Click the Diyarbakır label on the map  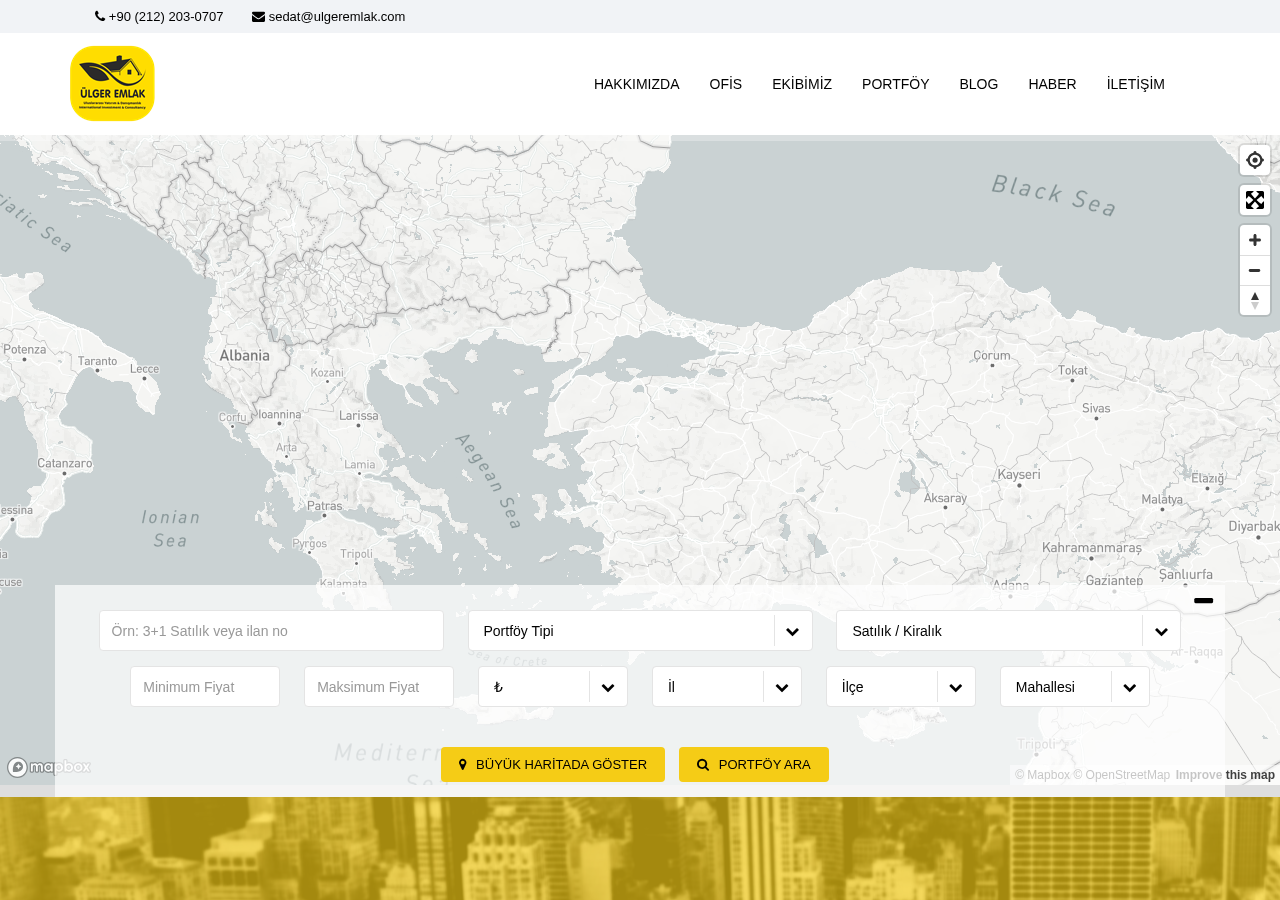pos(1254,526)
